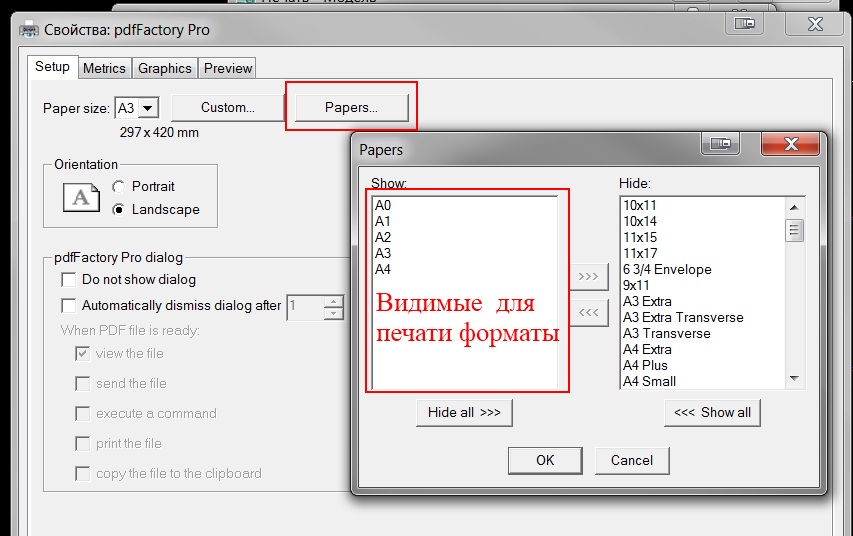This screenshot has width=853, height=536.
Task: Toggle Automatically dismiss dialog after checkbox
Action: pyautogui.click(x=69, y=305)
